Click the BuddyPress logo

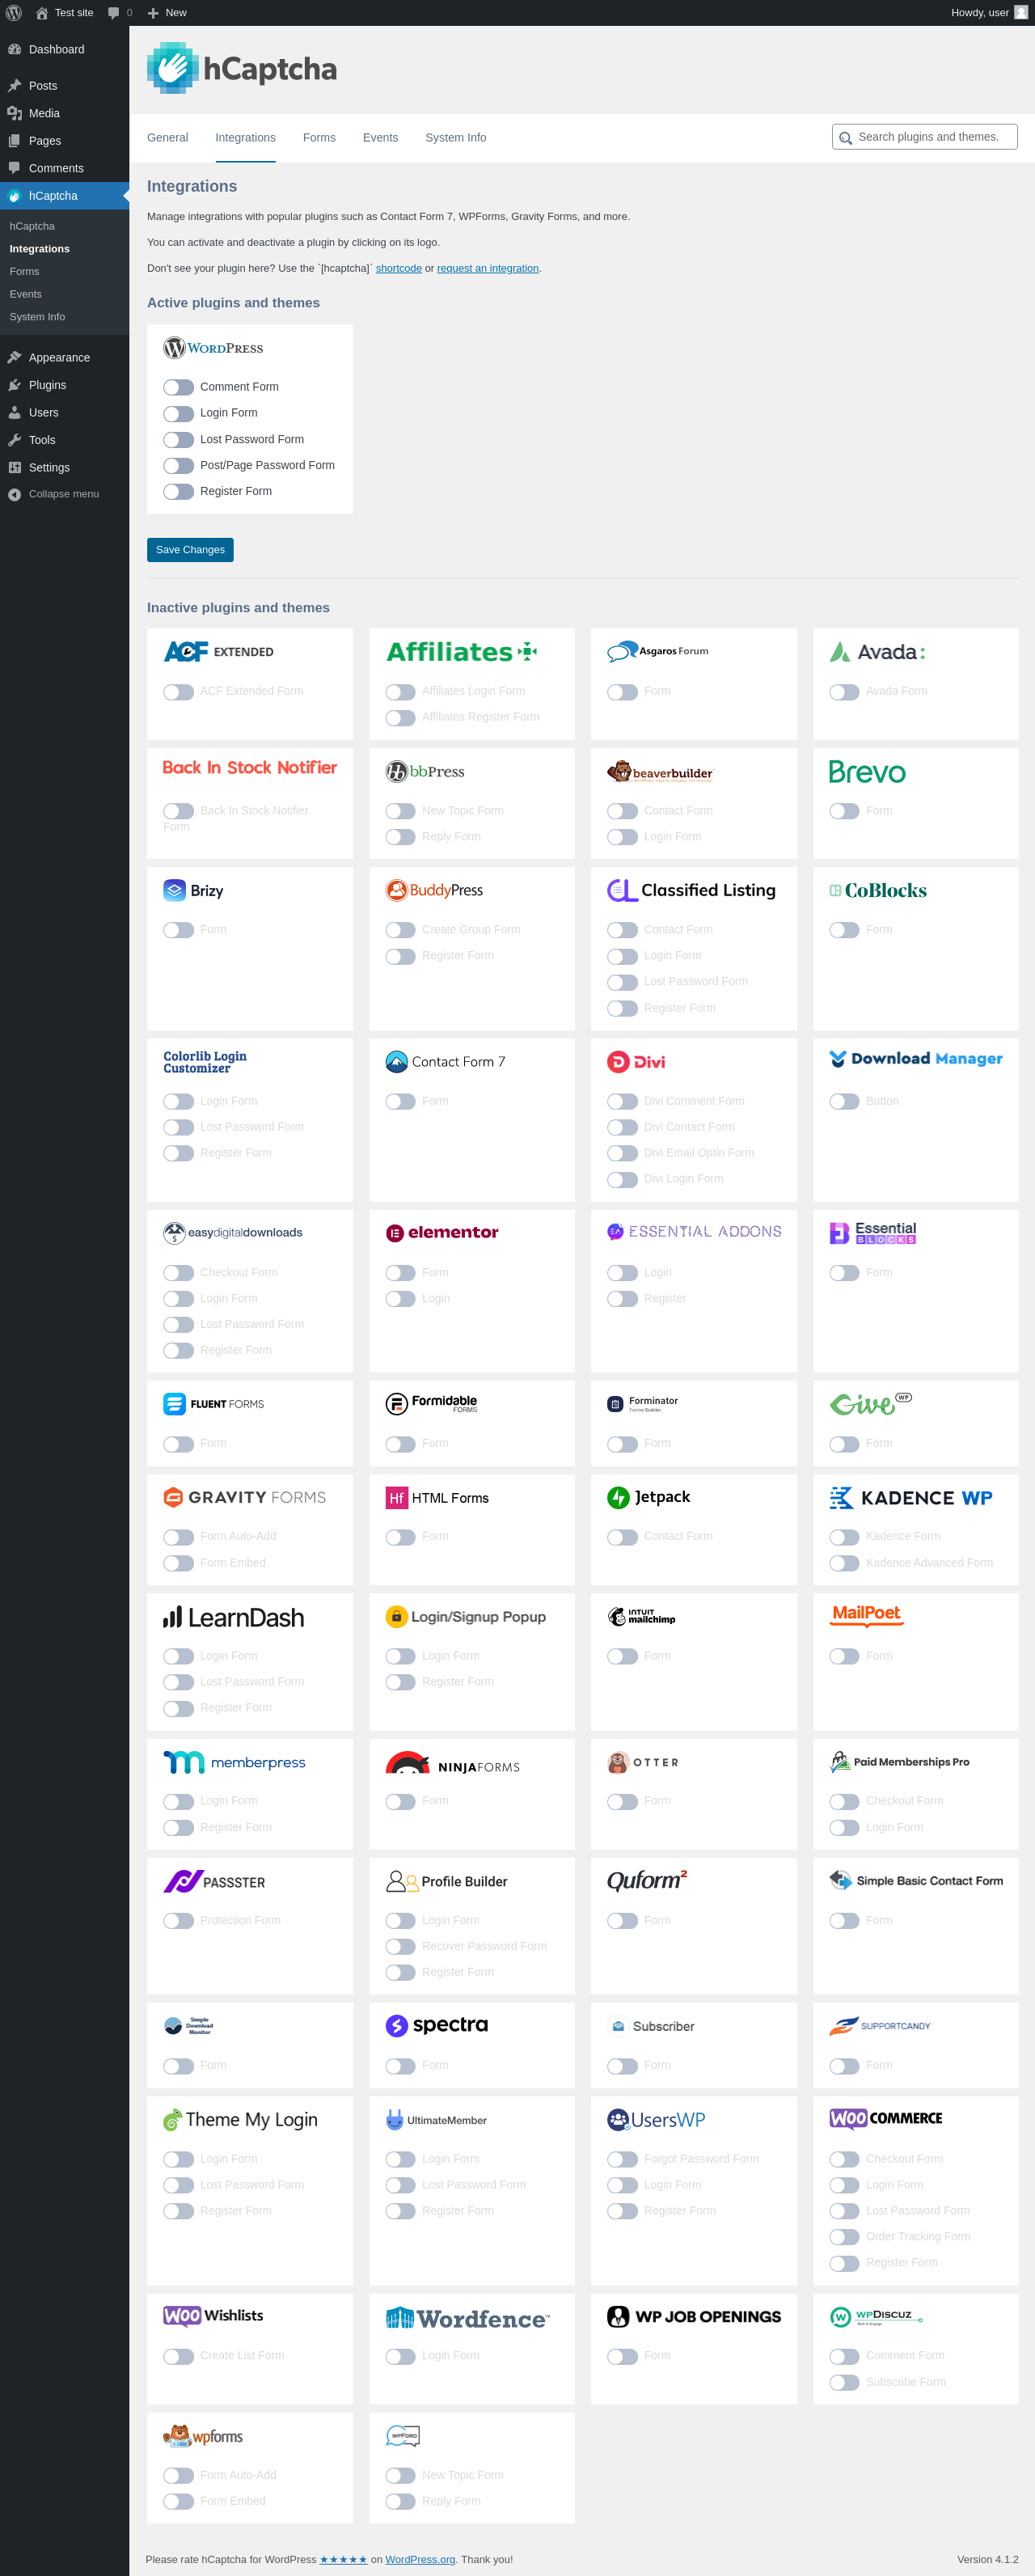click(x=434, y=890)
